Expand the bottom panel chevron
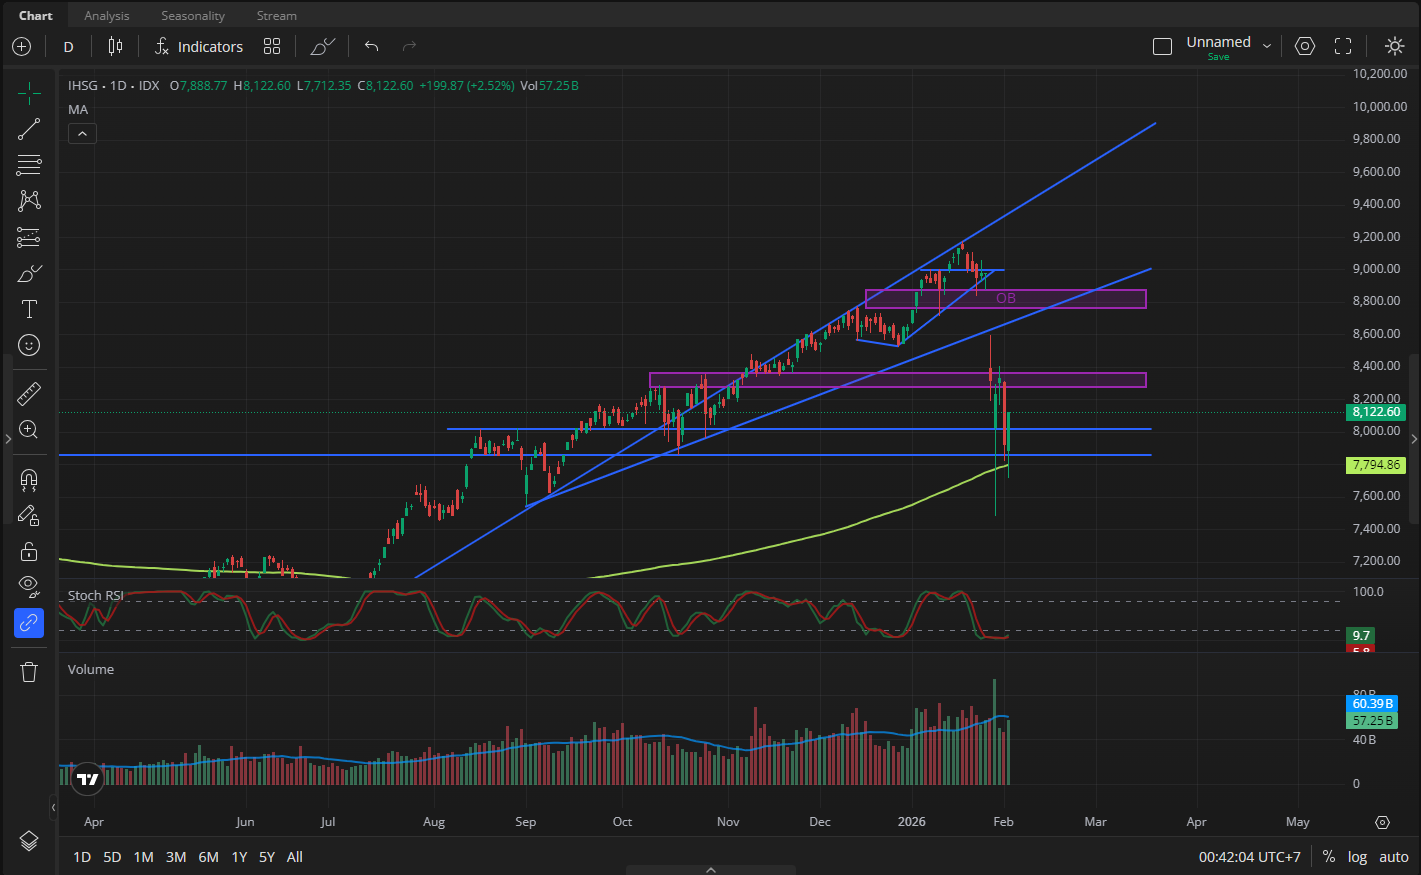Viewport: 1421px width, 875px height. click(x=711, y=869)
